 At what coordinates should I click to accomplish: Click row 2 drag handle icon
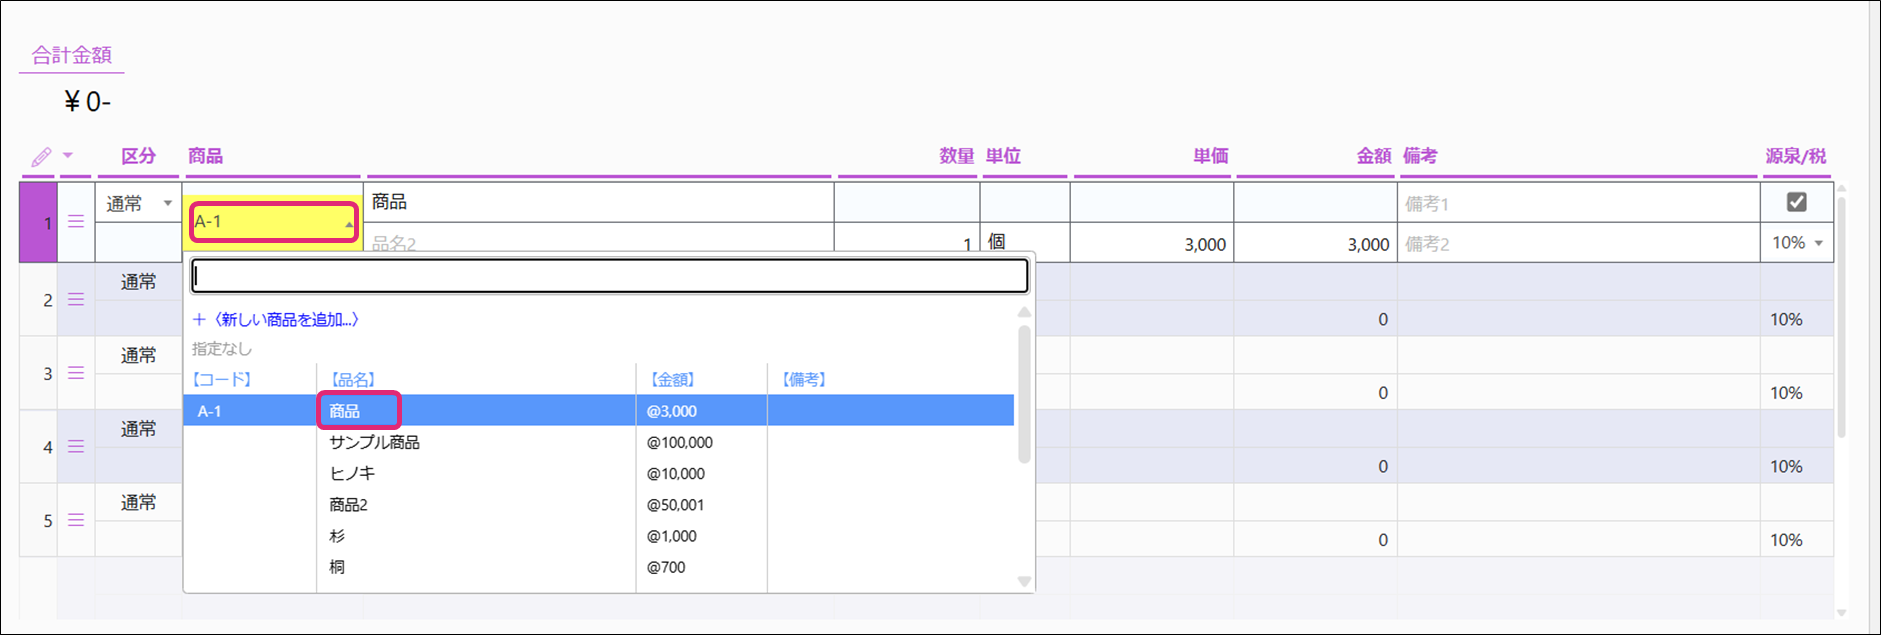76,299
